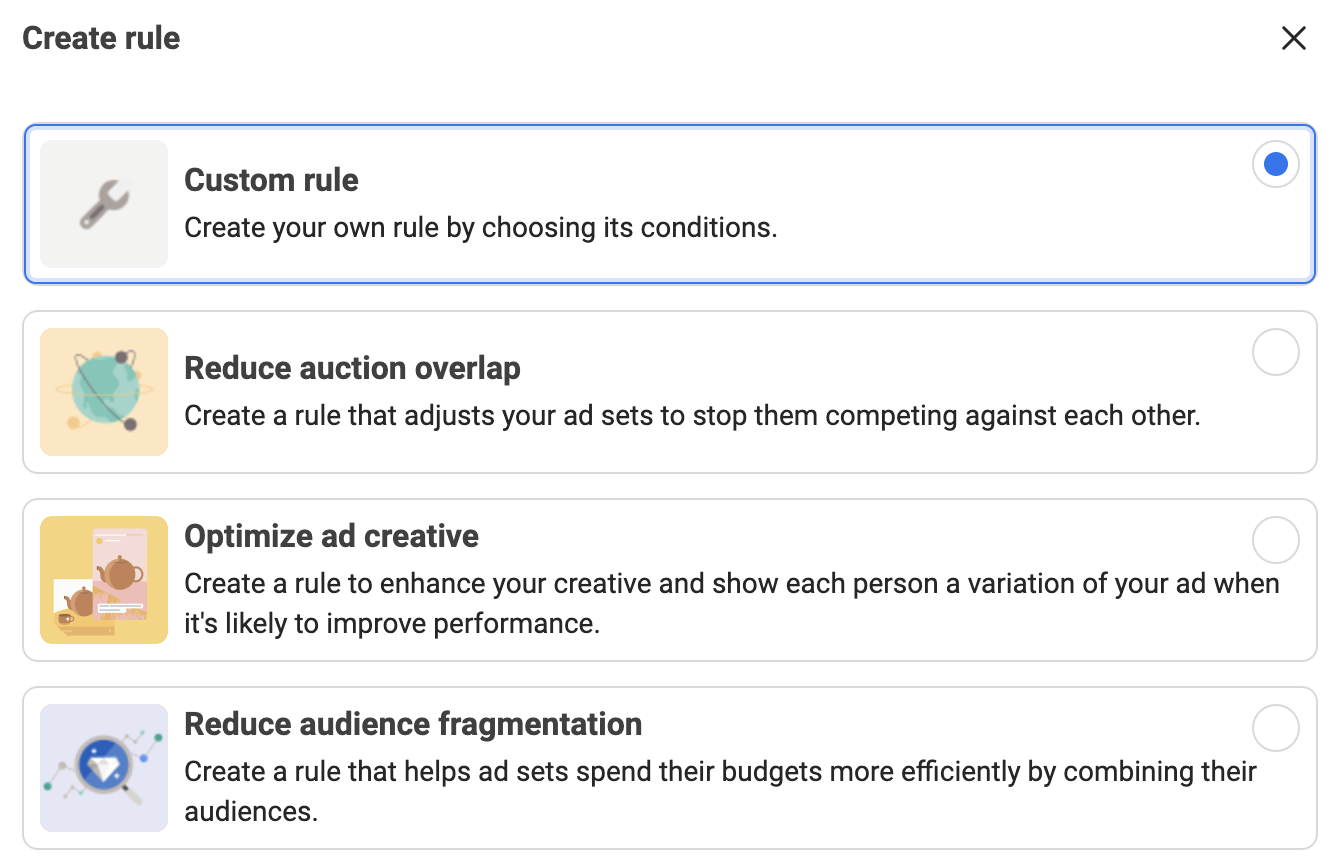This screenshot has width=1330, height=862.
Task: Click 'Create your own rule by choosing' description
Action: click(481, 228)
